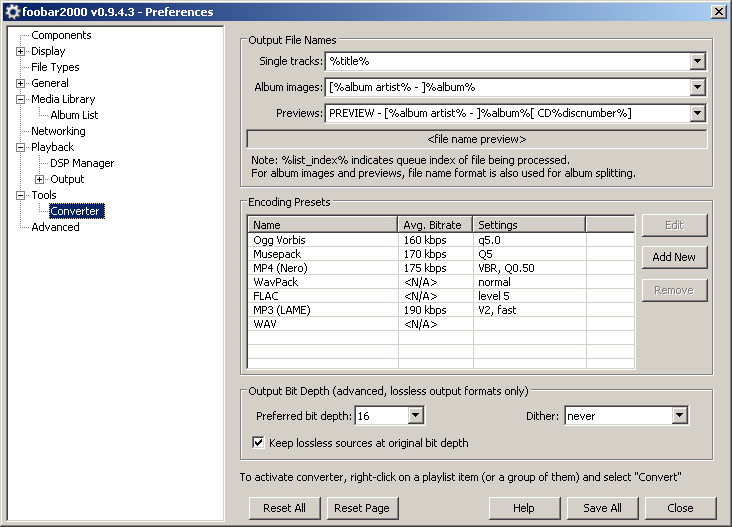Expand the Output node under Playback
The image size is (732, 527).
click(x=40, y=179)
